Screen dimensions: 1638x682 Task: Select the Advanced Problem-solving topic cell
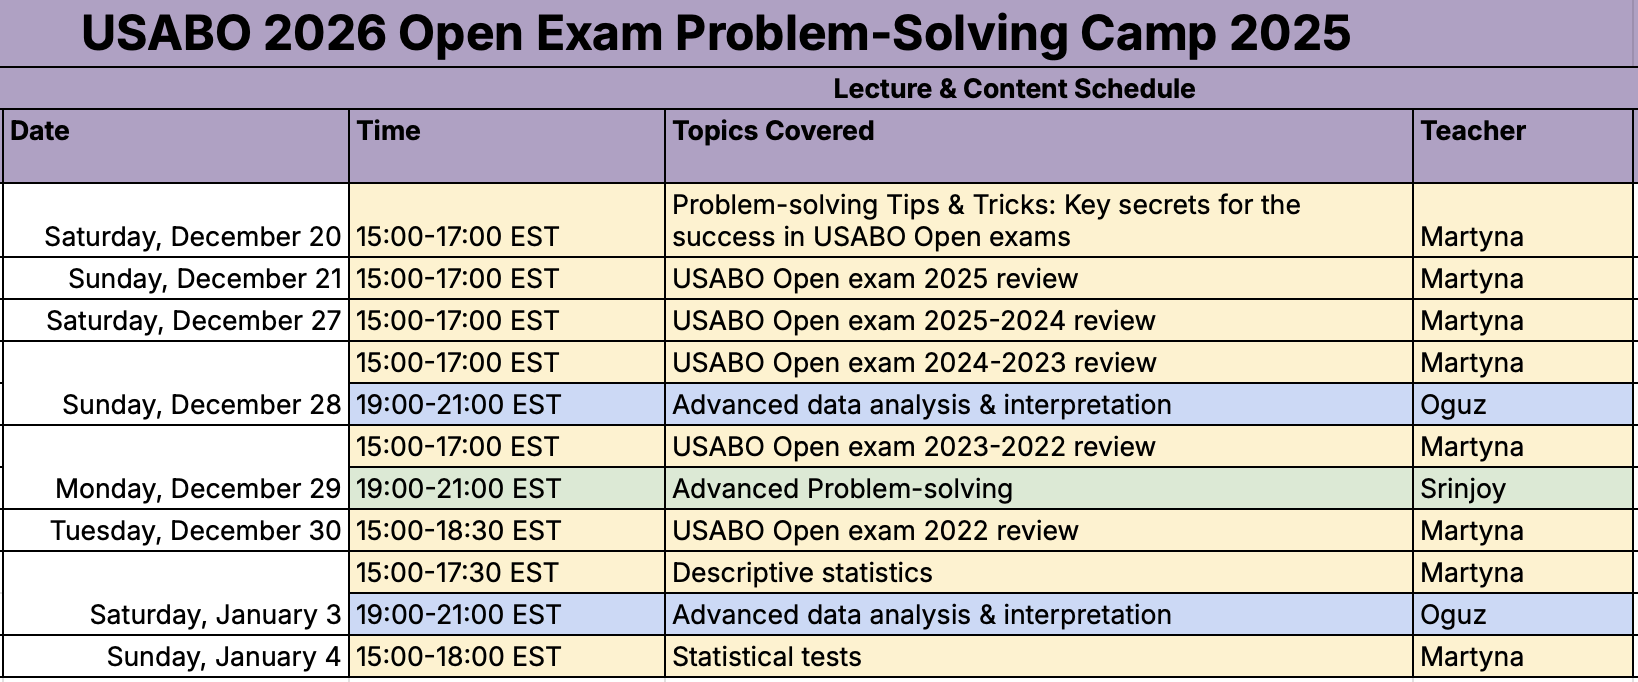tap(1038, 489)
